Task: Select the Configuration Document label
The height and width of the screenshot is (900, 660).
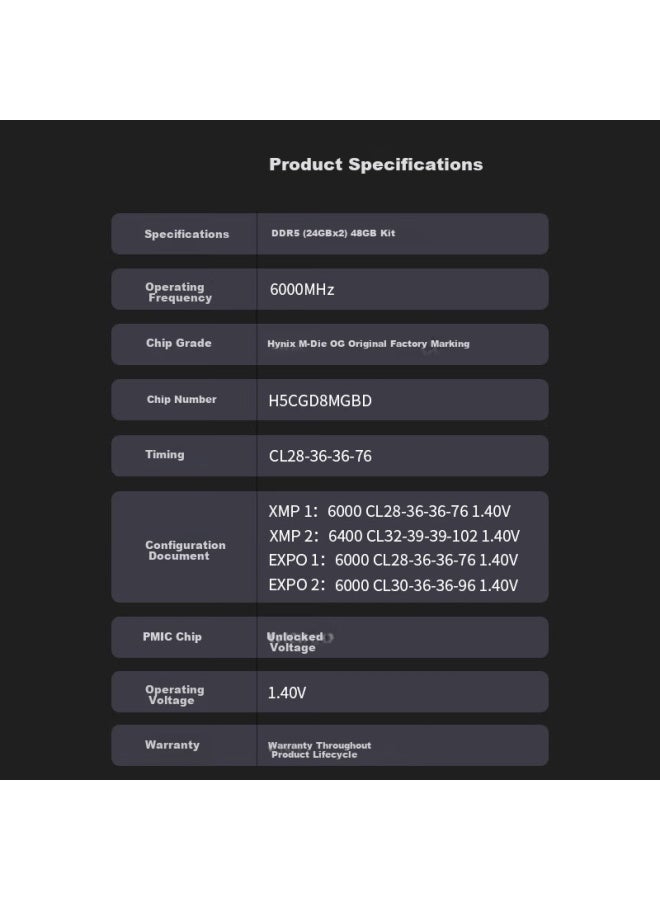Action: pos(185,550)
